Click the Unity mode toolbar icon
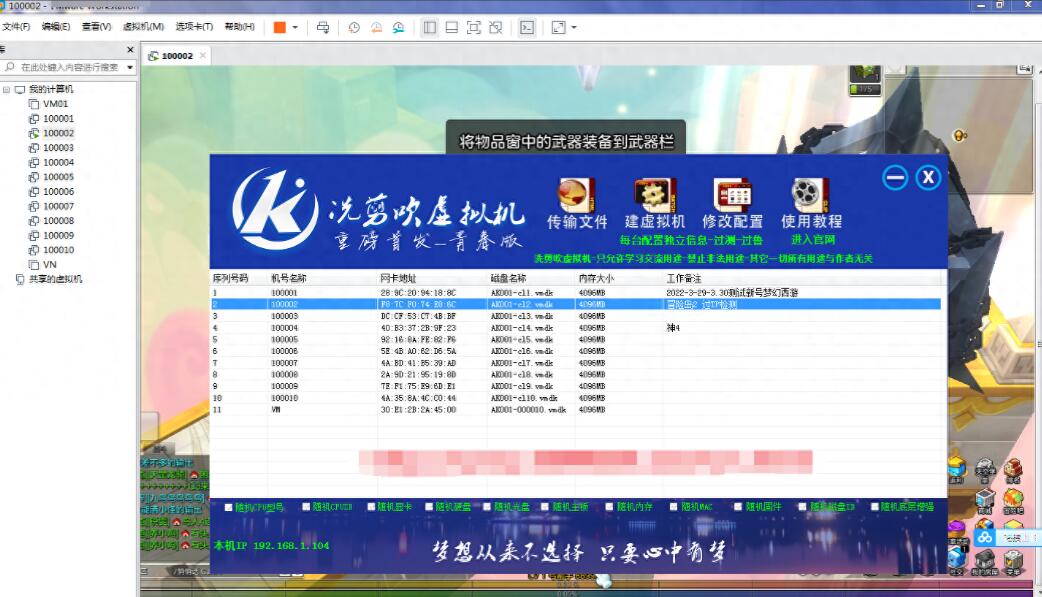1042x597 pixels. pos(496,27)
